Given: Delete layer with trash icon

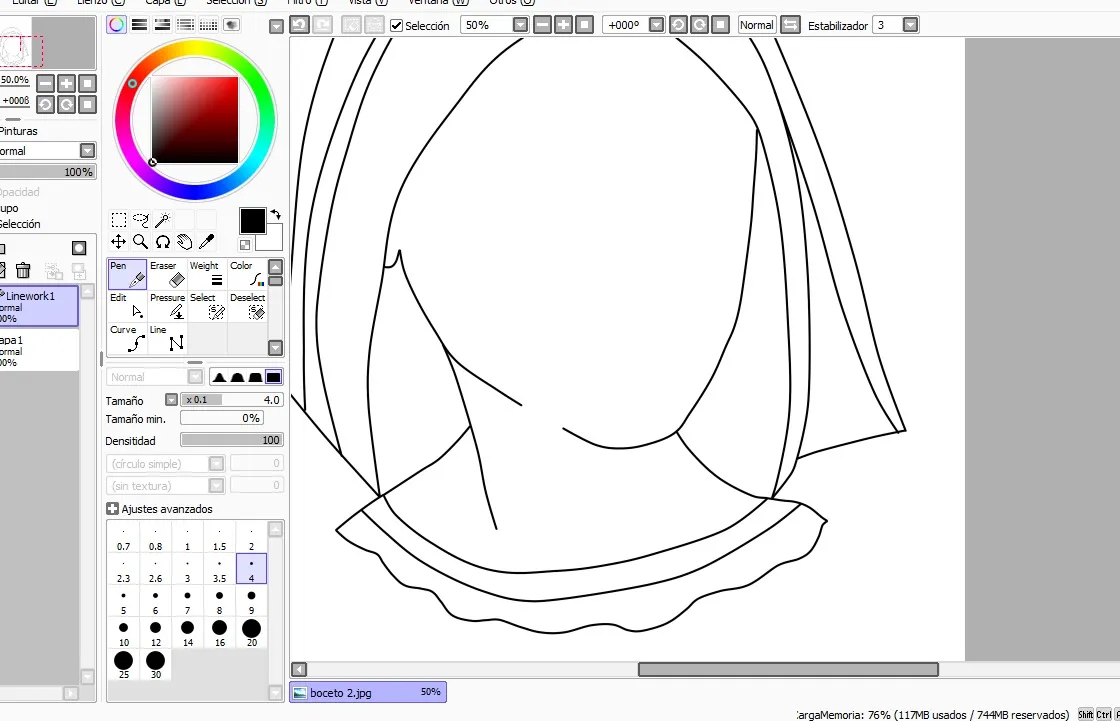Looking at the screenshot, I should click(24, 270).
